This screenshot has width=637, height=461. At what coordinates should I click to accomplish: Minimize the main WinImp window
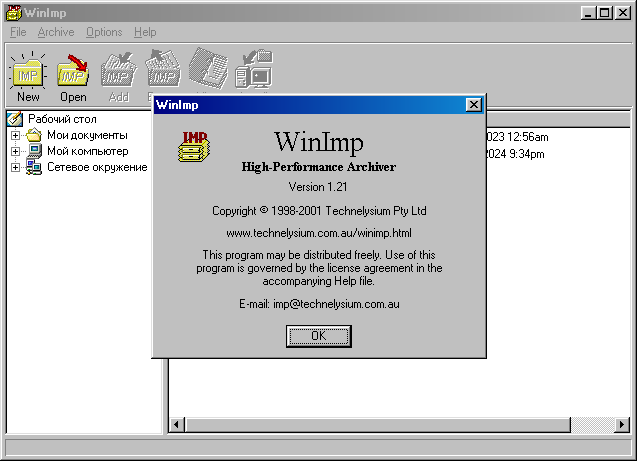tap(588, 13)
